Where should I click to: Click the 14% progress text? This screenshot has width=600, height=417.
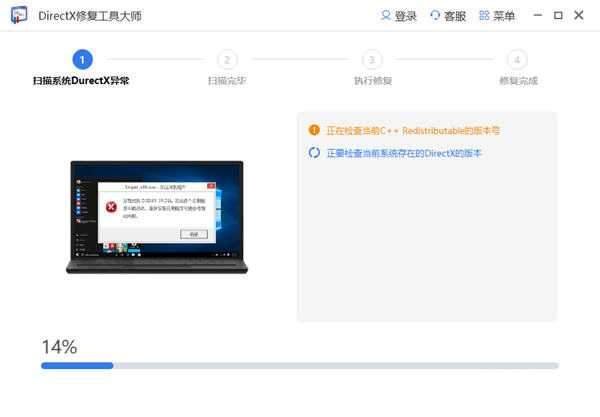pos(59,347)
